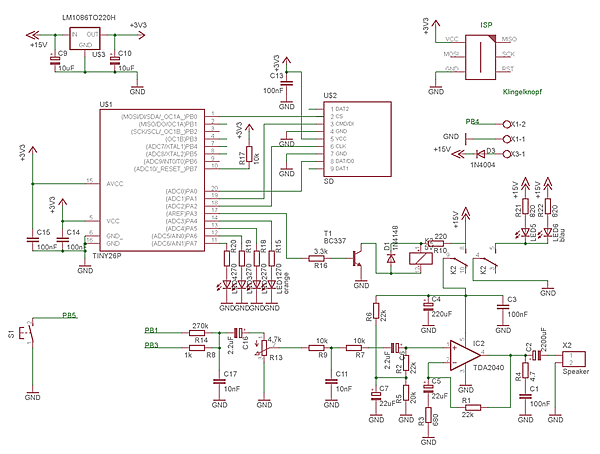The height and width of the screenshot is (454, 600).
Task: Select resistor R8 1k symbol
Action: (197, 348)
